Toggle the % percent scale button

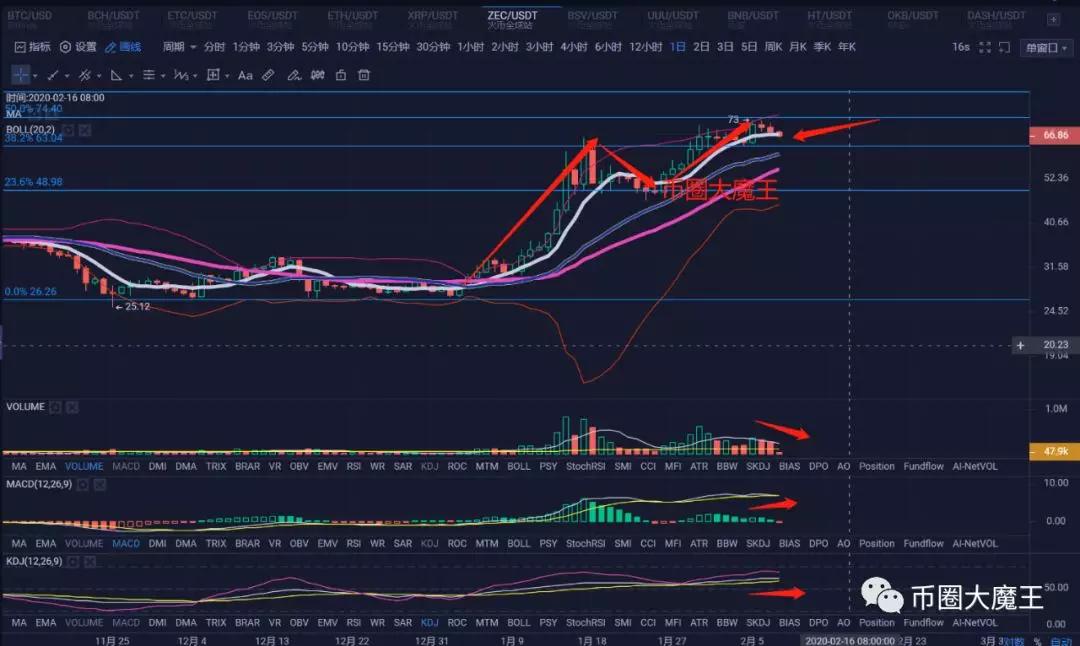tap(1037, 641)
